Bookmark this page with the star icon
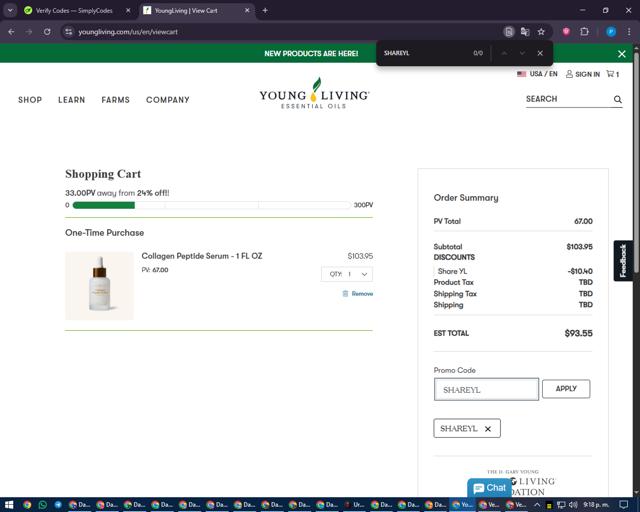640x512 pixels. [541, 32]
